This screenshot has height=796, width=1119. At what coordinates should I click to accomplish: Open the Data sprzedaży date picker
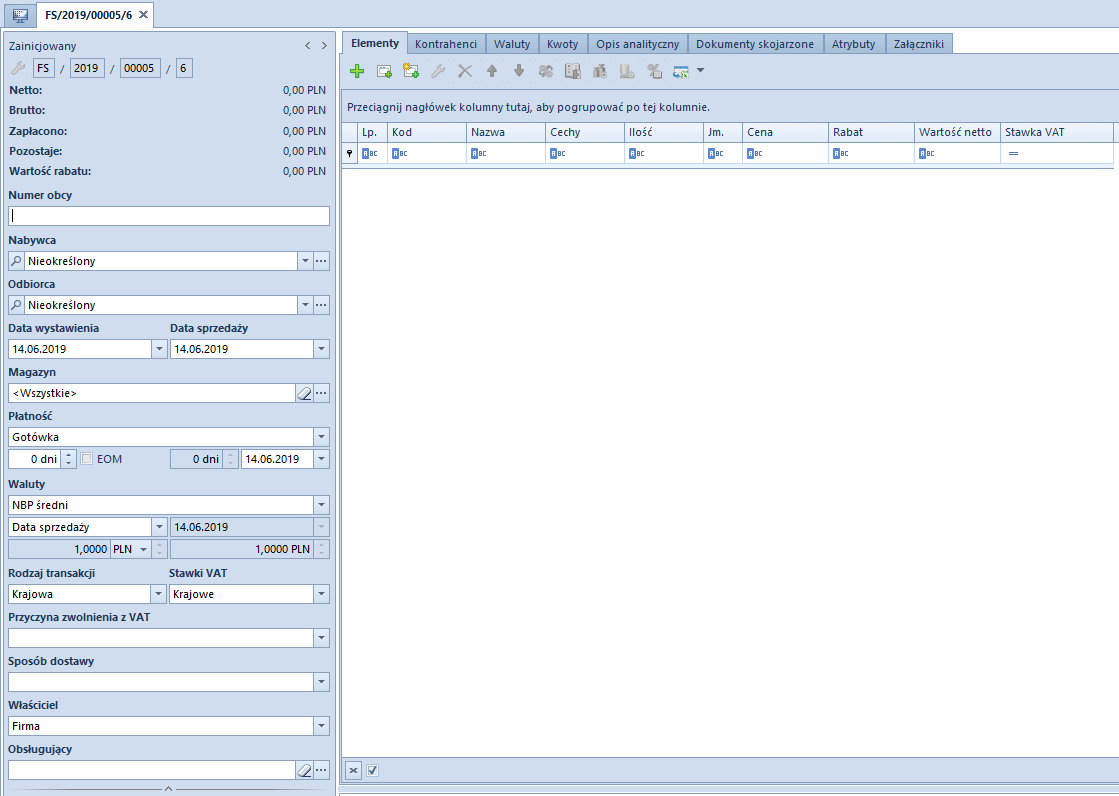321,349
